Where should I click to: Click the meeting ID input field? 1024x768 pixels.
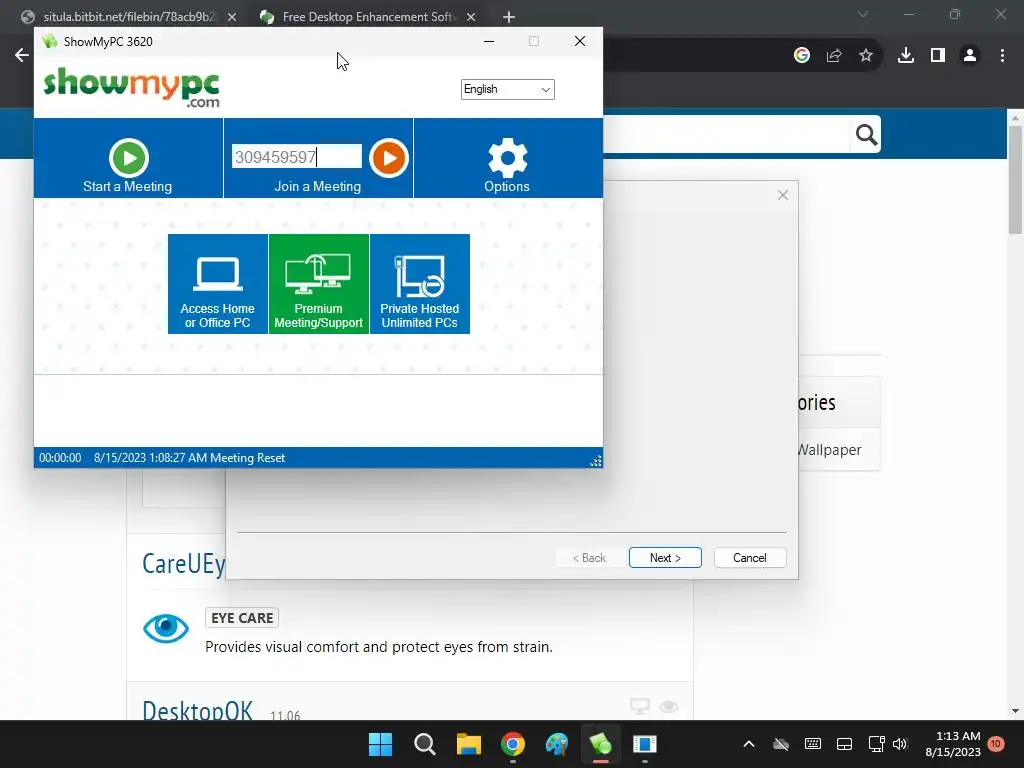[x=296, y=157]
